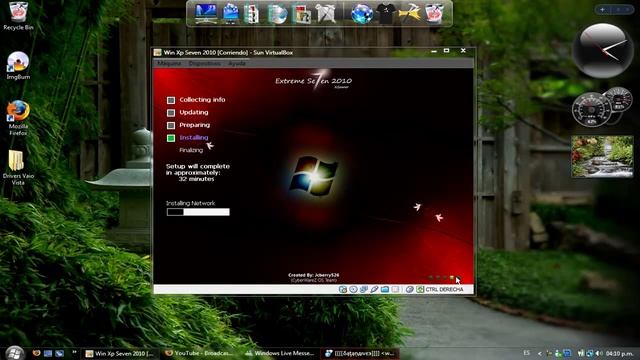This screenshot has width=640, height=360.
Task: Select the Drivers Vaio Vista folder
Action: [x=18, y=167]
